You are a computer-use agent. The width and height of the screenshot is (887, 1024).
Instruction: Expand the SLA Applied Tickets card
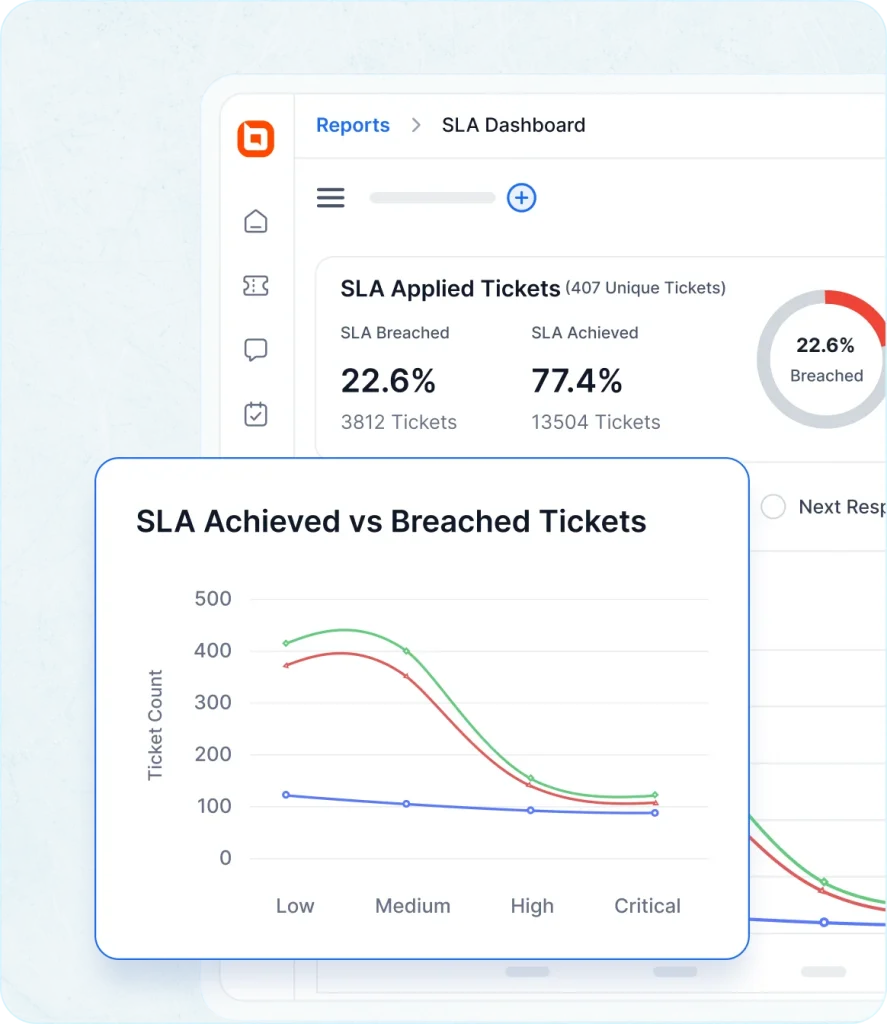tap(449, 289)
